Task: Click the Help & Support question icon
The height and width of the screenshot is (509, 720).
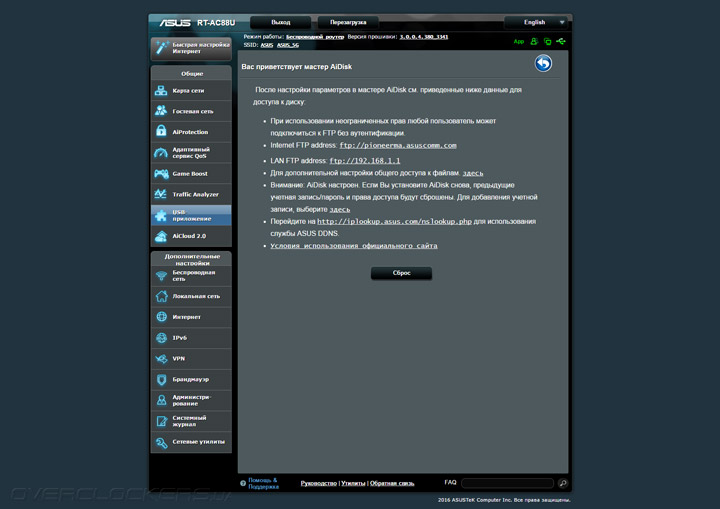Action: 243,483
